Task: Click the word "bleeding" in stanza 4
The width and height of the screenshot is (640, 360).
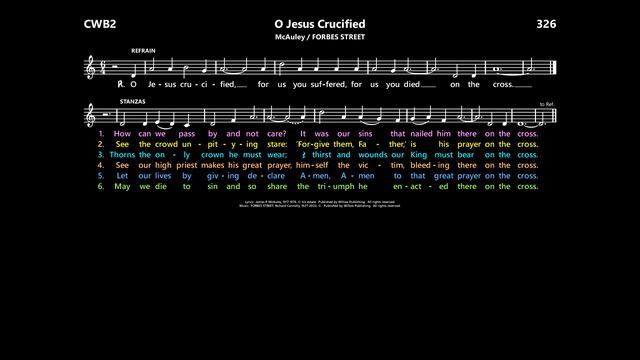Action: point(430,166)
